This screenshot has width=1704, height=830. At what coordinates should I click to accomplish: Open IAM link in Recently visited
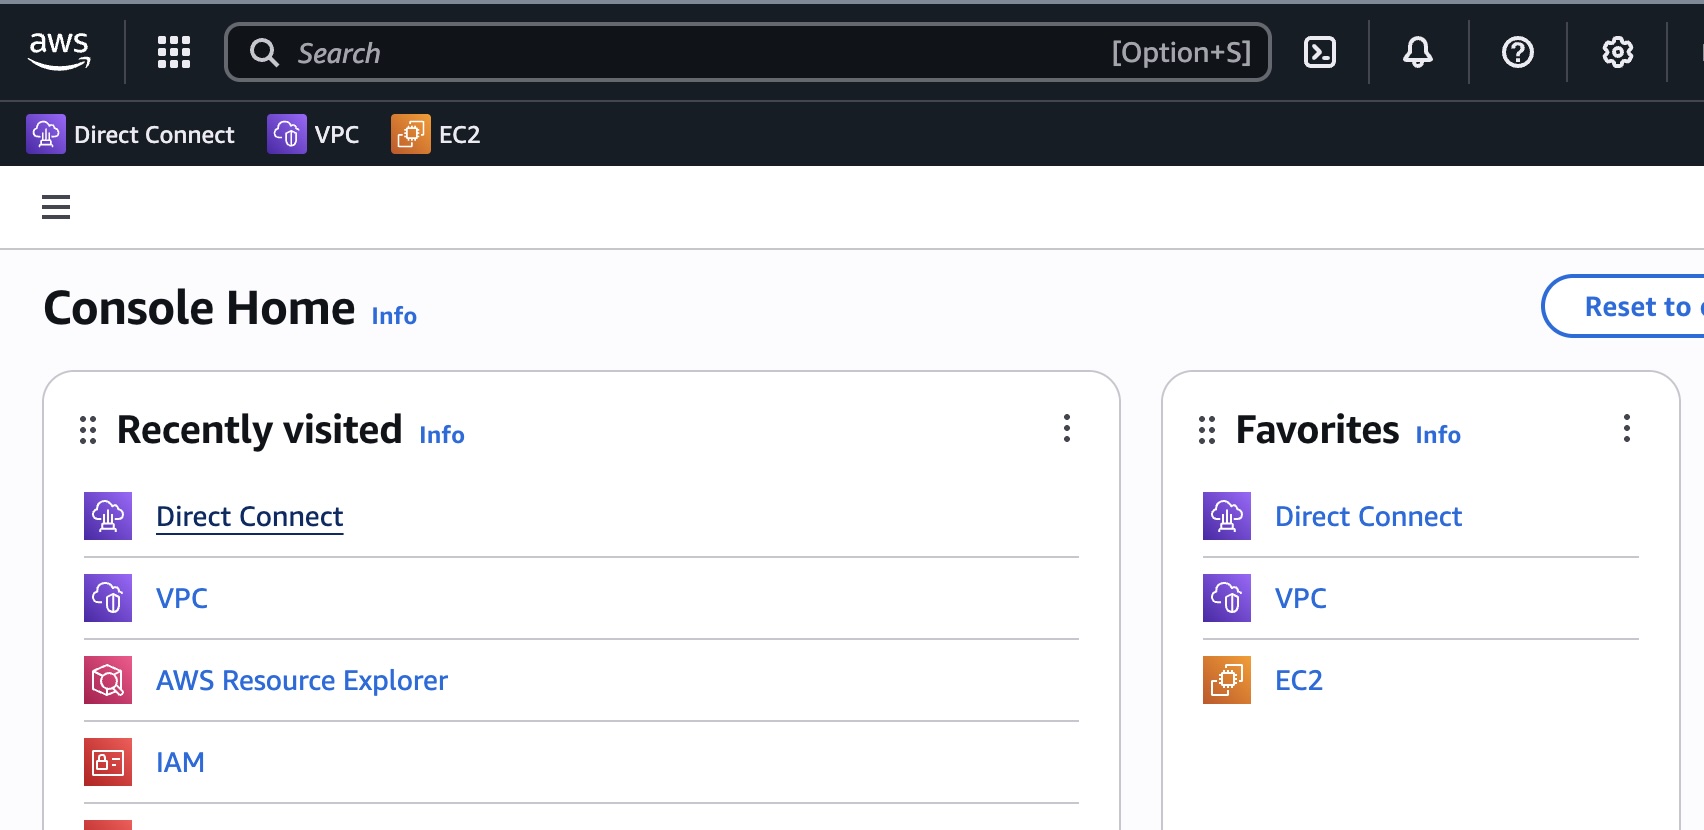tap(180, 762)
